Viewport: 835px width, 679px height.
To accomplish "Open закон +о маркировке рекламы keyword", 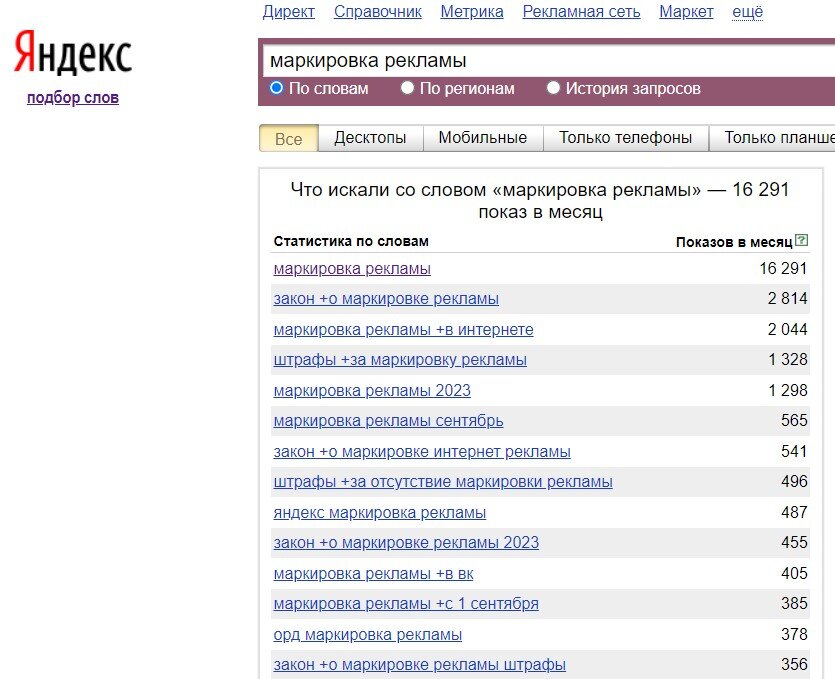I will [386, 299].
